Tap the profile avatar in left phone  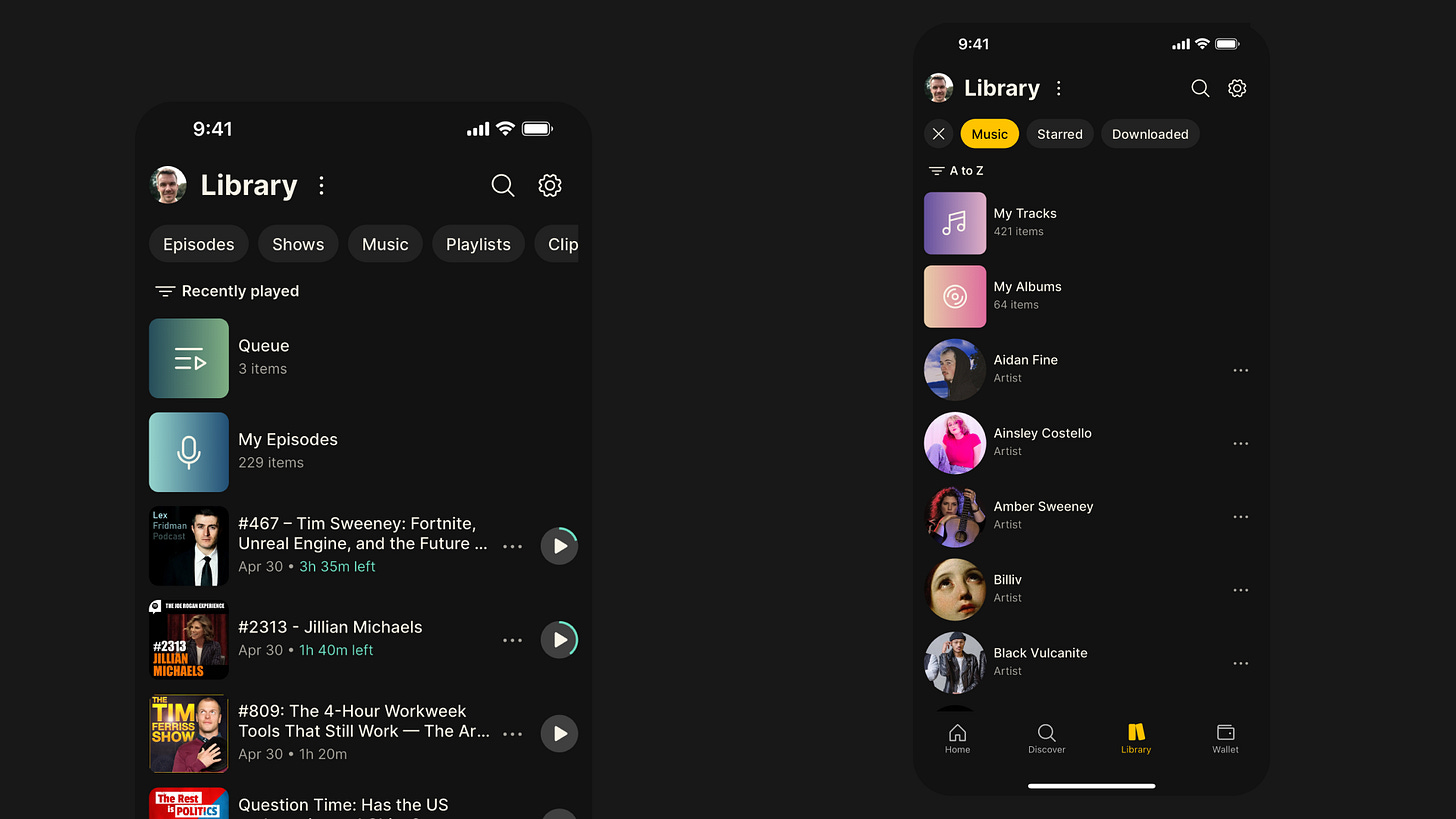(168, 185)
